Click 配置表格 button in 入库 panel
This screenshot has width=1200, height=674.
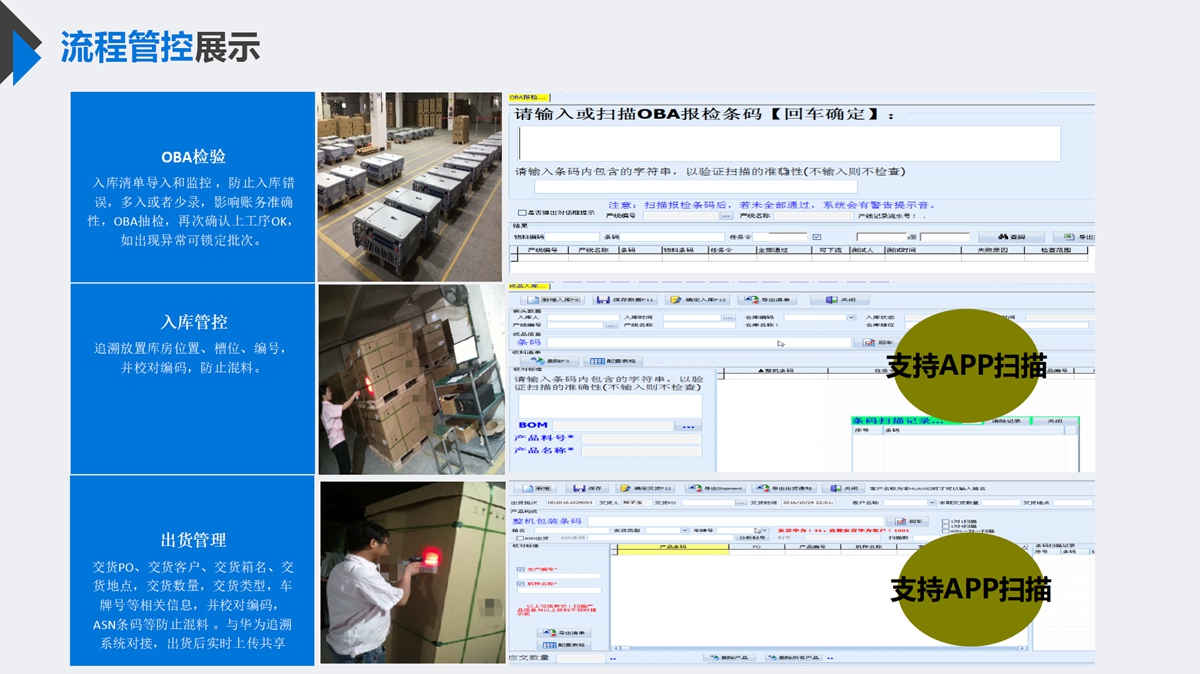[614, 360]
